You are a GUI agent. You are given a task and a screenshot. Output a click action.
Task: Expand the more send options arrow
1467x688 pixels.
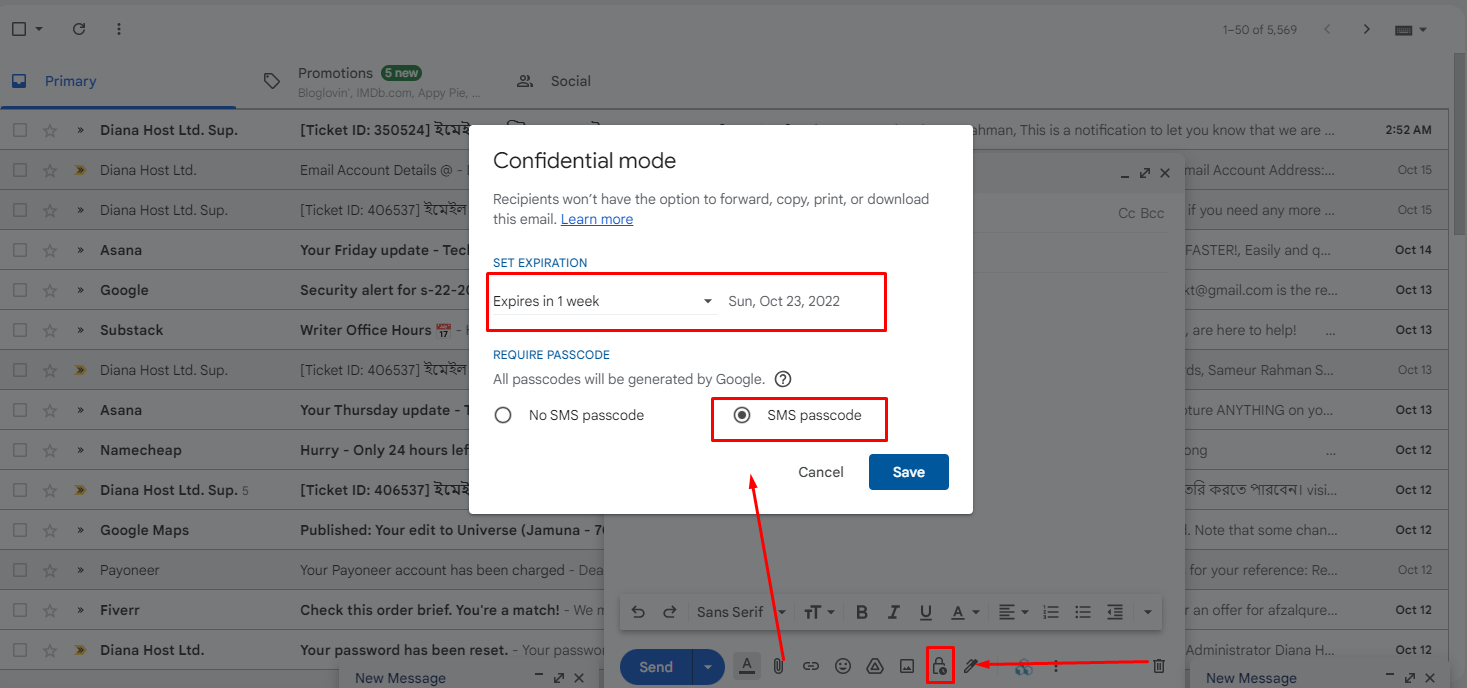708,667
